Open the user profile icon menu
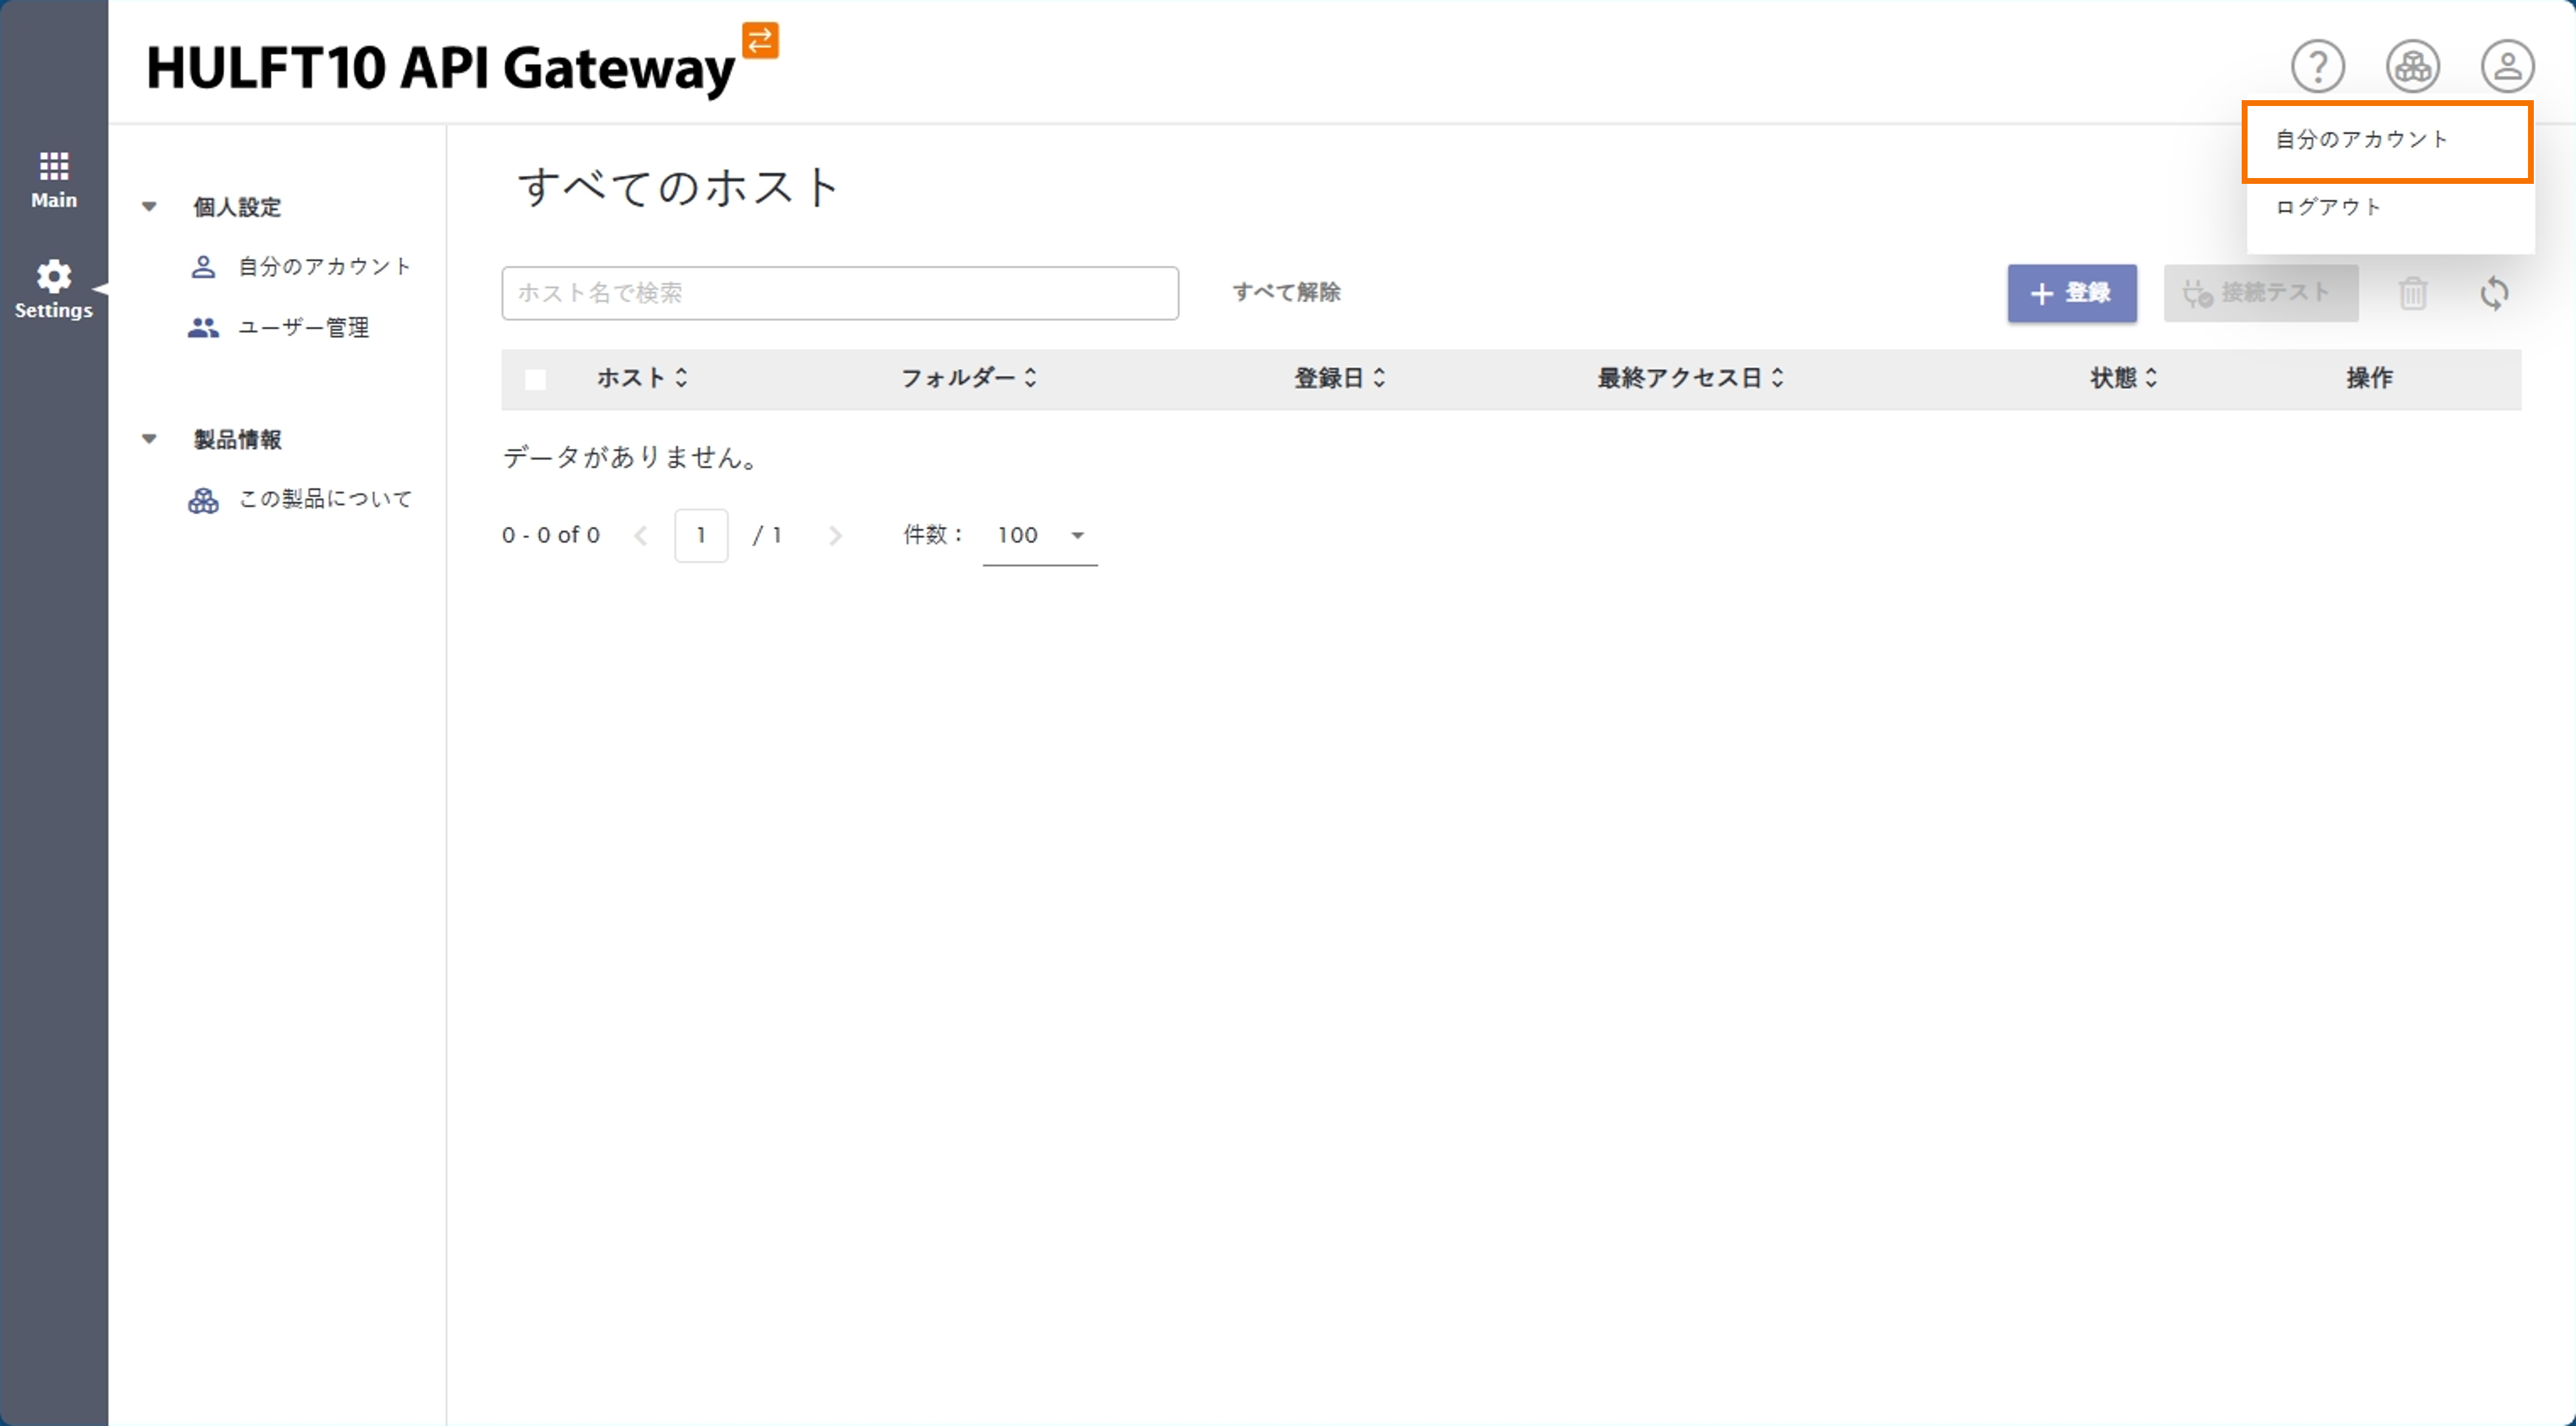 [2506, 66]
